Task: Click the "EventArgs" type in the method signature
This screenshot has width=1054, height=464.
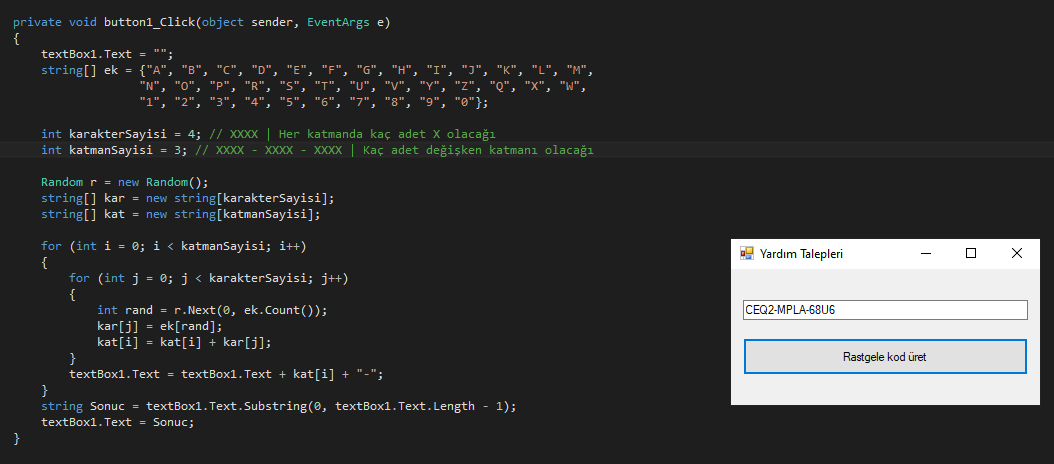Action: click(x=339, y=22)
